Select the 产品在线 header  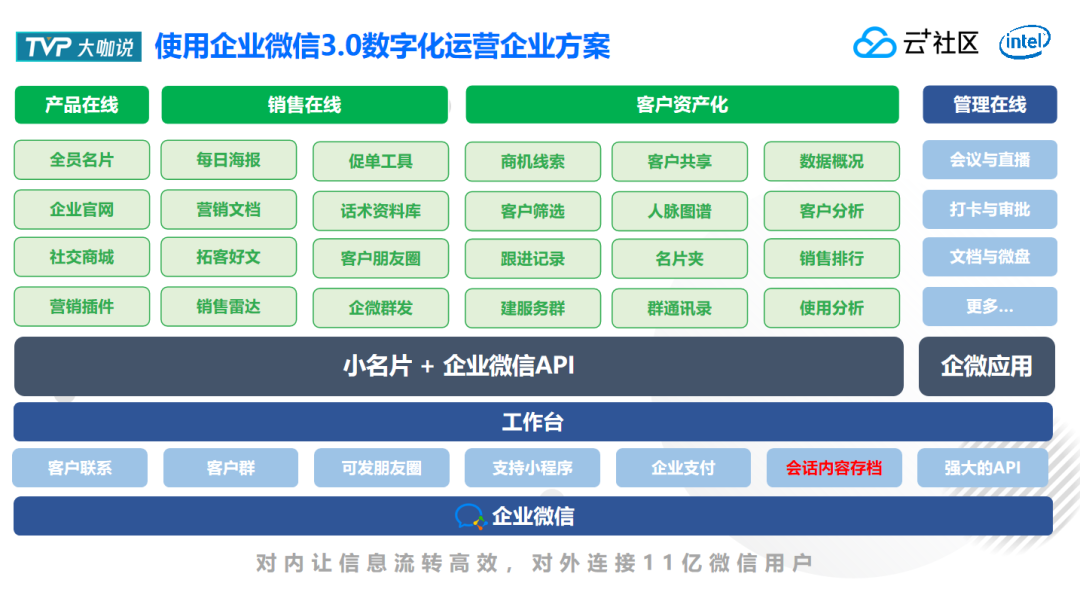(x=81, y=105)
